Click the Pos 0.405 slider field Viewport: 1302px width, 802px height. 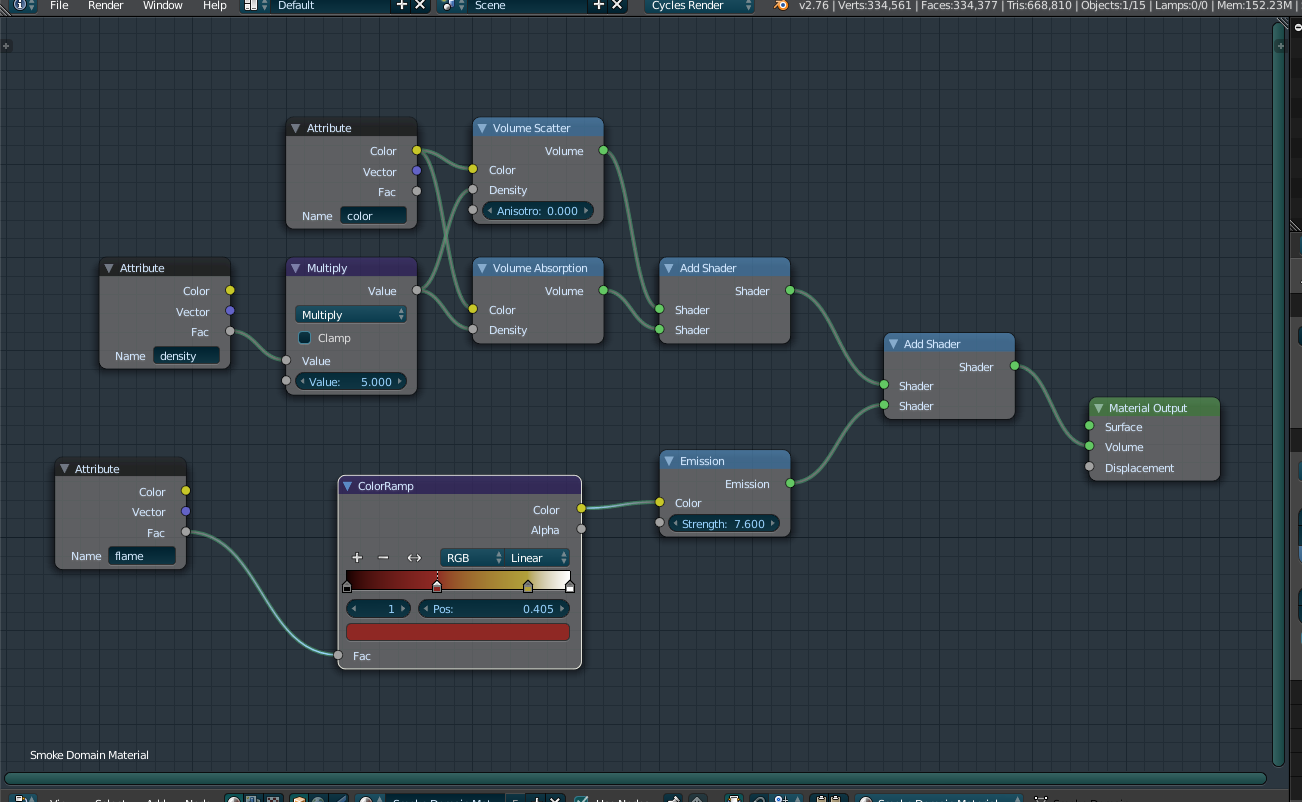pos(494,608)
